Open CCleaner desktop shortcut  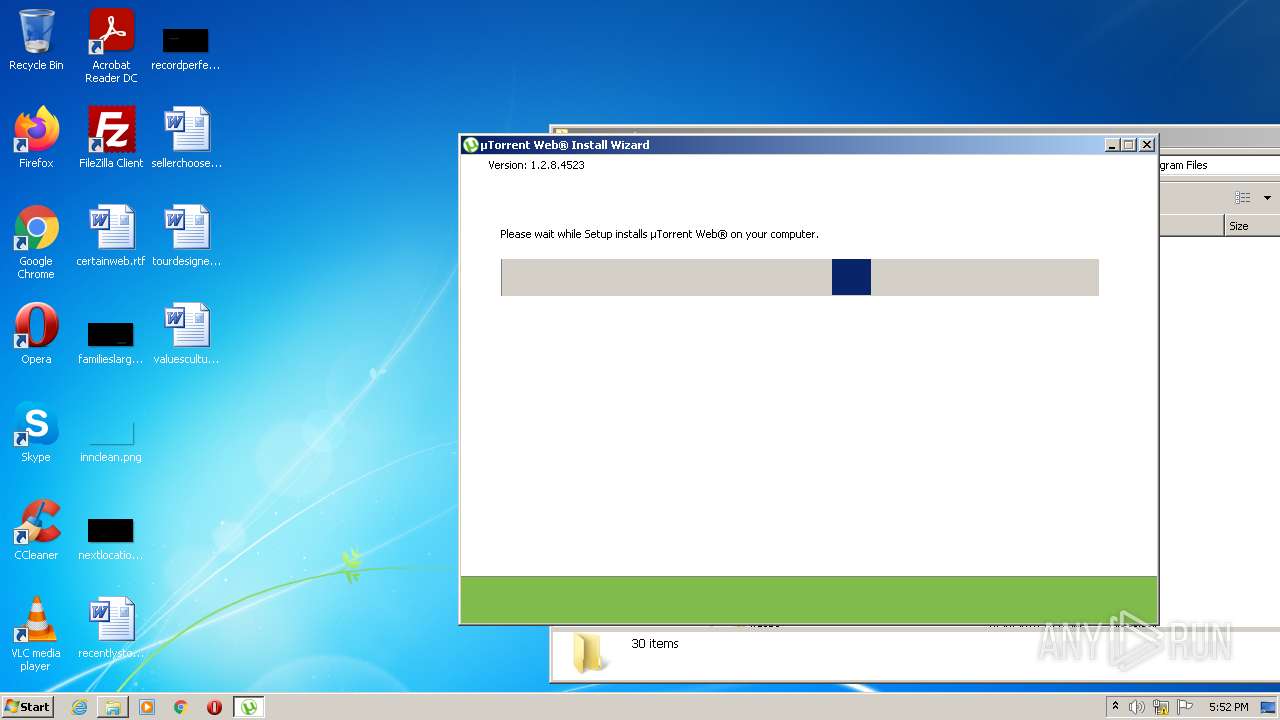pyautogui.click(x=36, y=530)
